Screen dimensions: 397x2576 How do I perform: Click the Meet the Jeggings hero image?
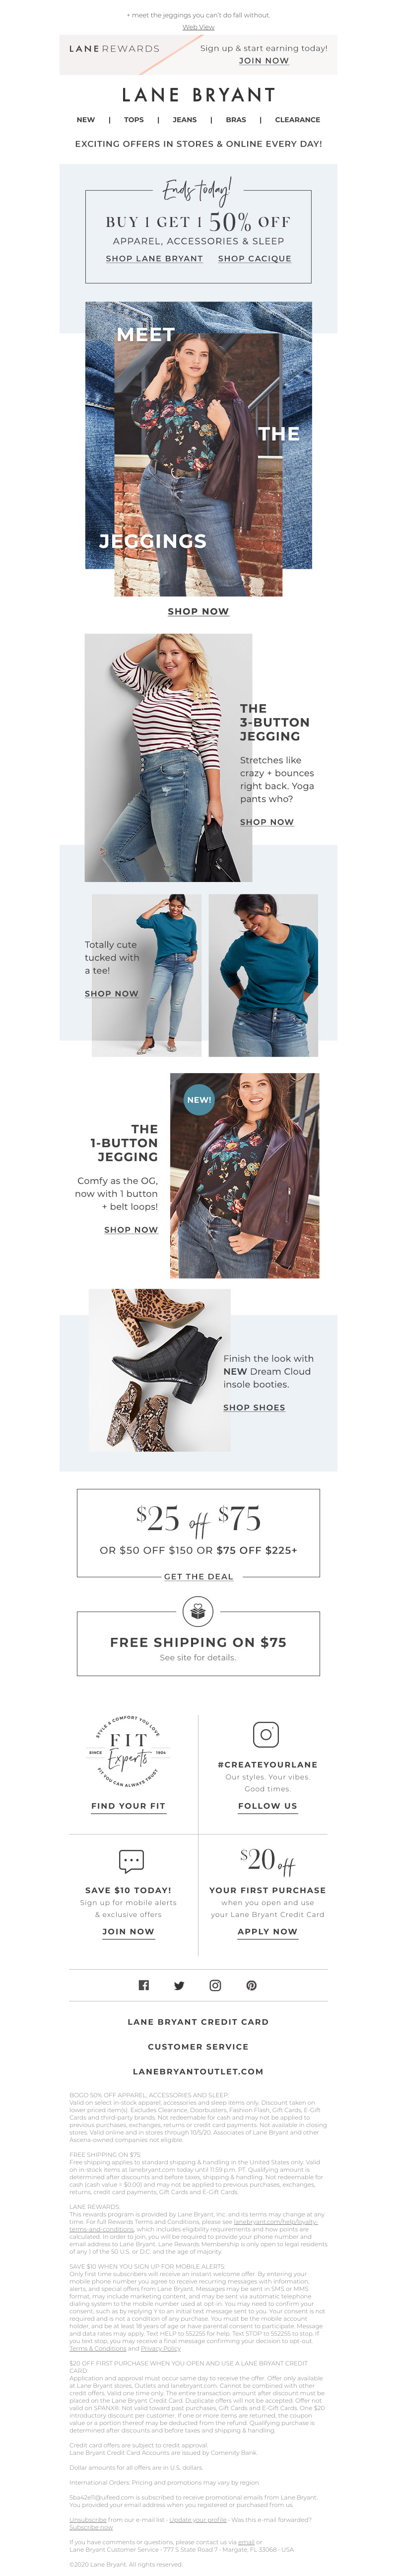[198, 449]
